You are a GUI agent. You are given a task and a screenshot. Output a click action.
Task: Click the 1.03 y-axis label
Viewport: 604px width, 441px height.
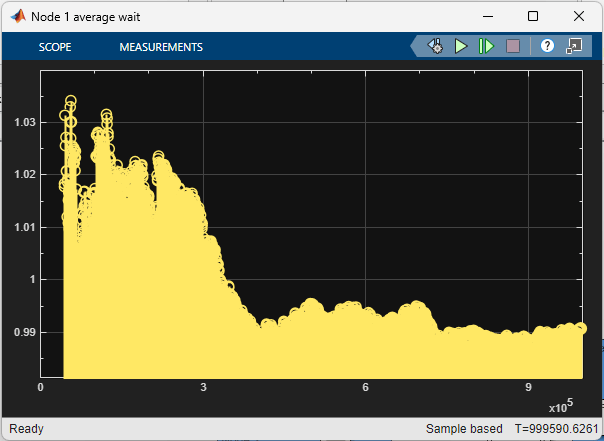tap(24, 122)
